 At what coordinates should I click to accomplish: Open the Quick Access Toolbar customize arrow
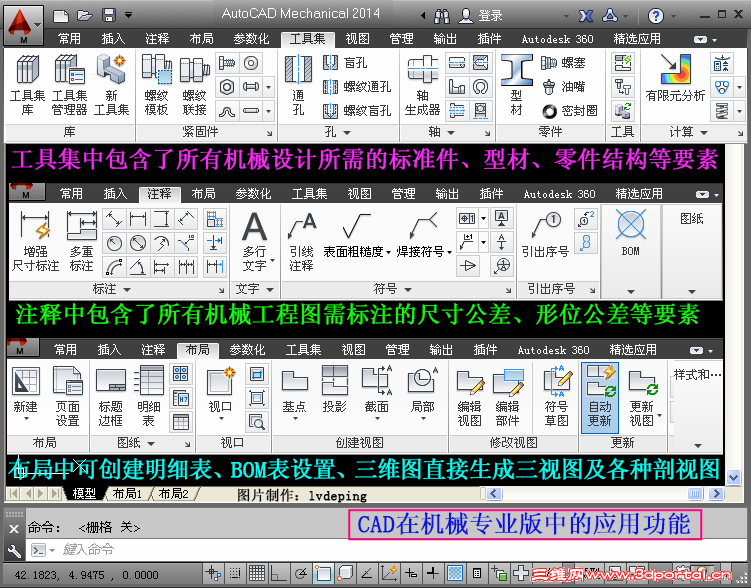(128, 15)
